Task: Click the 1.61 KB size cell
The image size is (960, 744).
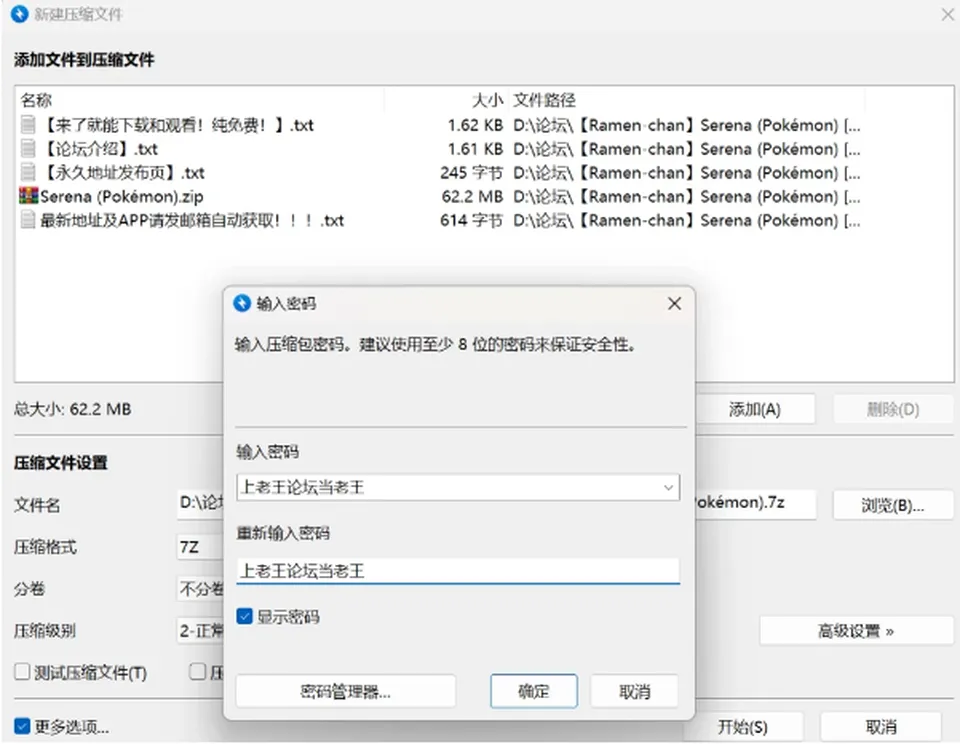Action: pyautogui.click(x=475, y=149)
